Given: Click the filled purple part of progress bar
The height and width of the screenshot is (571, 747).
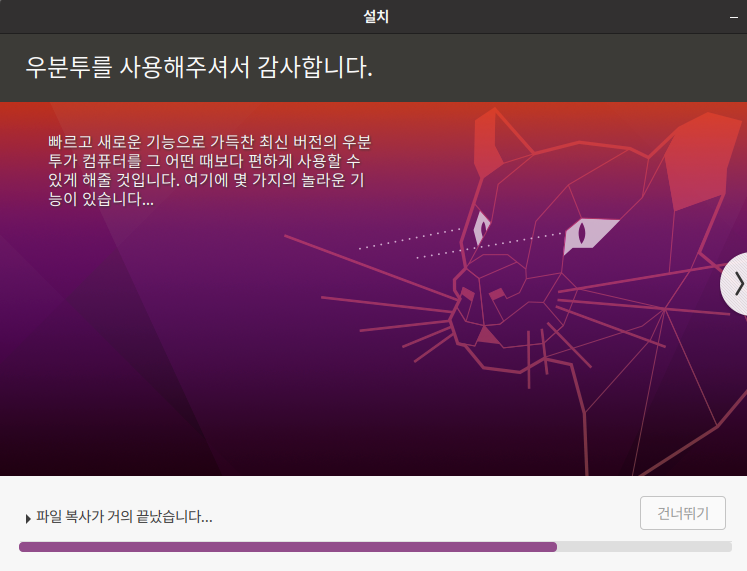Looking at the screenshot, I should coord(288,547).
